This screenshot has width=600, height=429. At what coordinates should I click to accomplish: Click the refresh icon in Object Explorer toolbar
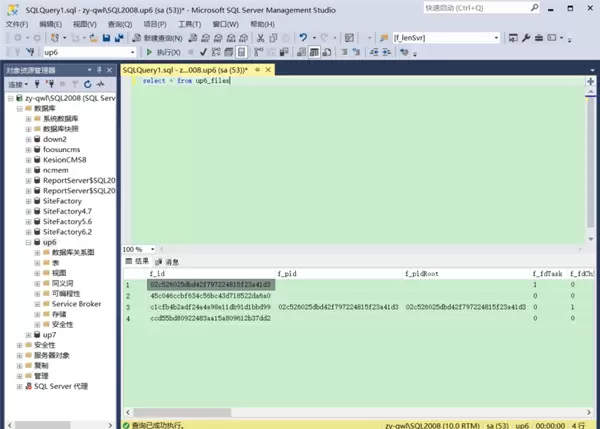click(x=87, y=85)
